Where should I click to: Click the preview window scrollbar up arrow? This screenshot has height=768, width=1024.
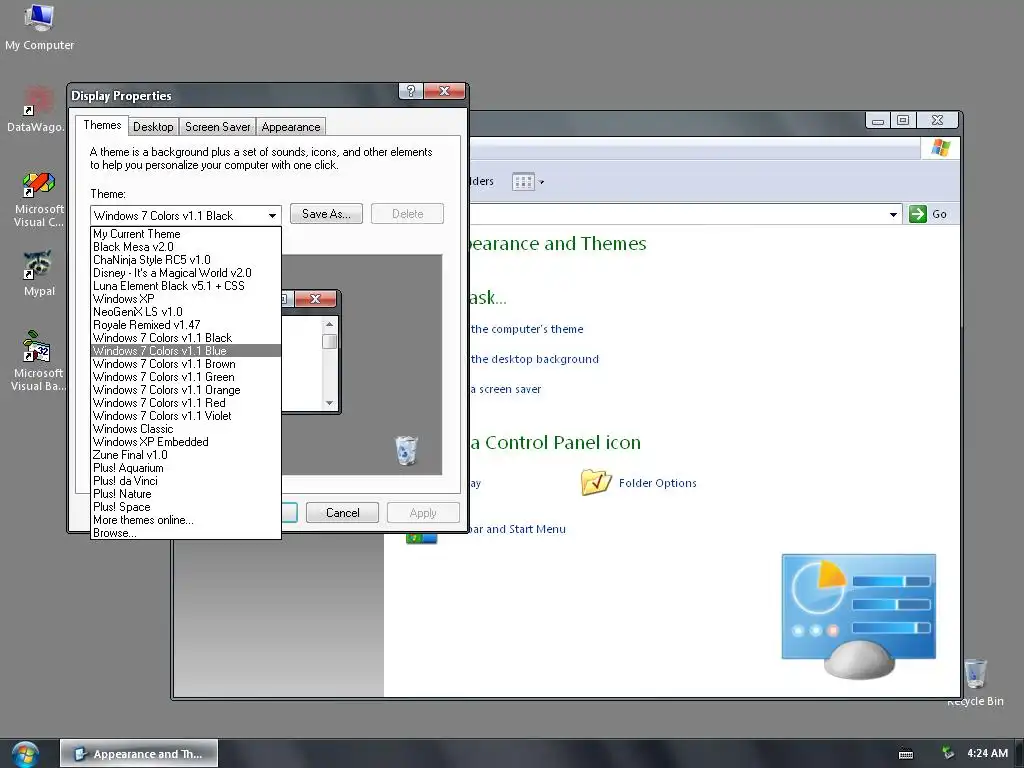click(329, 325)
